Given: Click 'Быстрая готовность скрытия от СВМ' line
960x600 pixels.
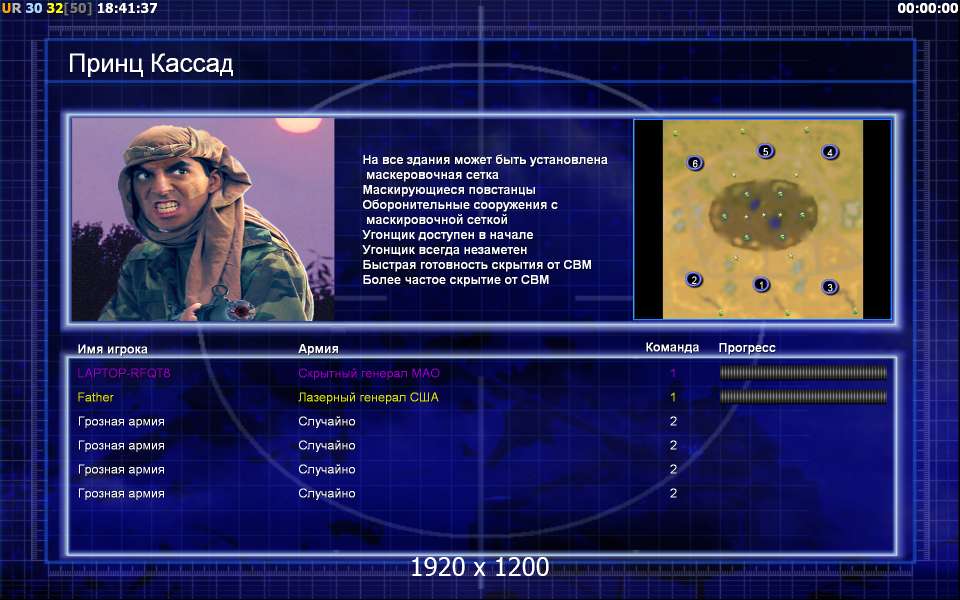Looking at the screenshot, I should pyautogui.click(x=477, y=264).
